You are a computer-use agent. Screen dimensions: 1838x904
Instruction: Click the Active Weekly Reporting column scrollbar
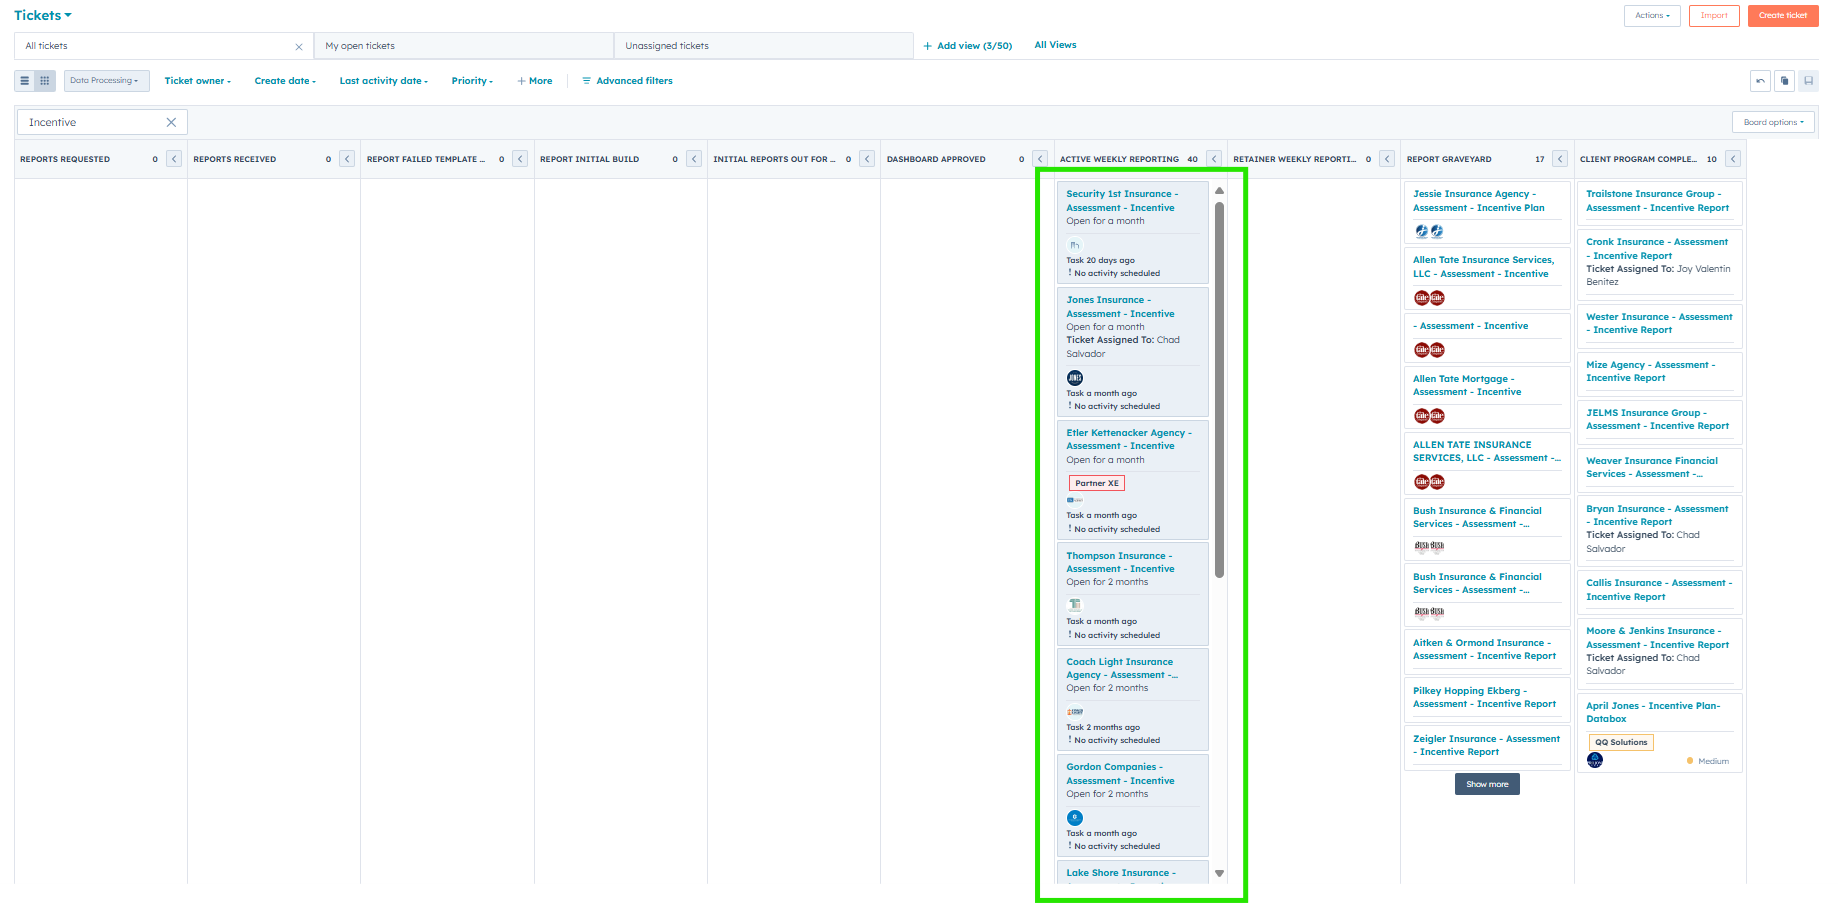1219,390
